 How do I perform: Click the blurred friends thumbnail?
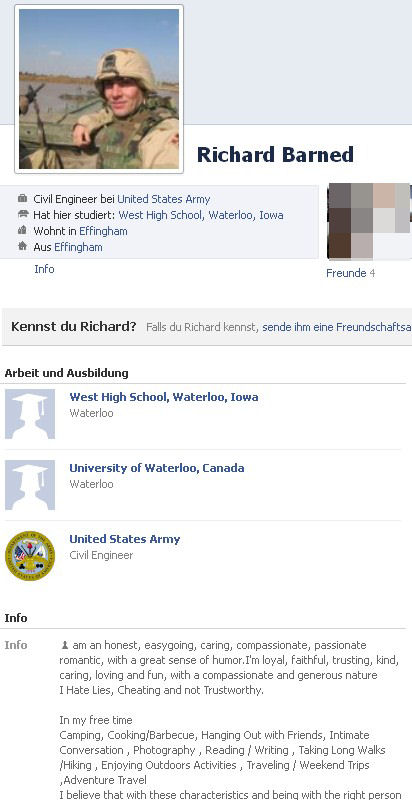click(369, 221)
